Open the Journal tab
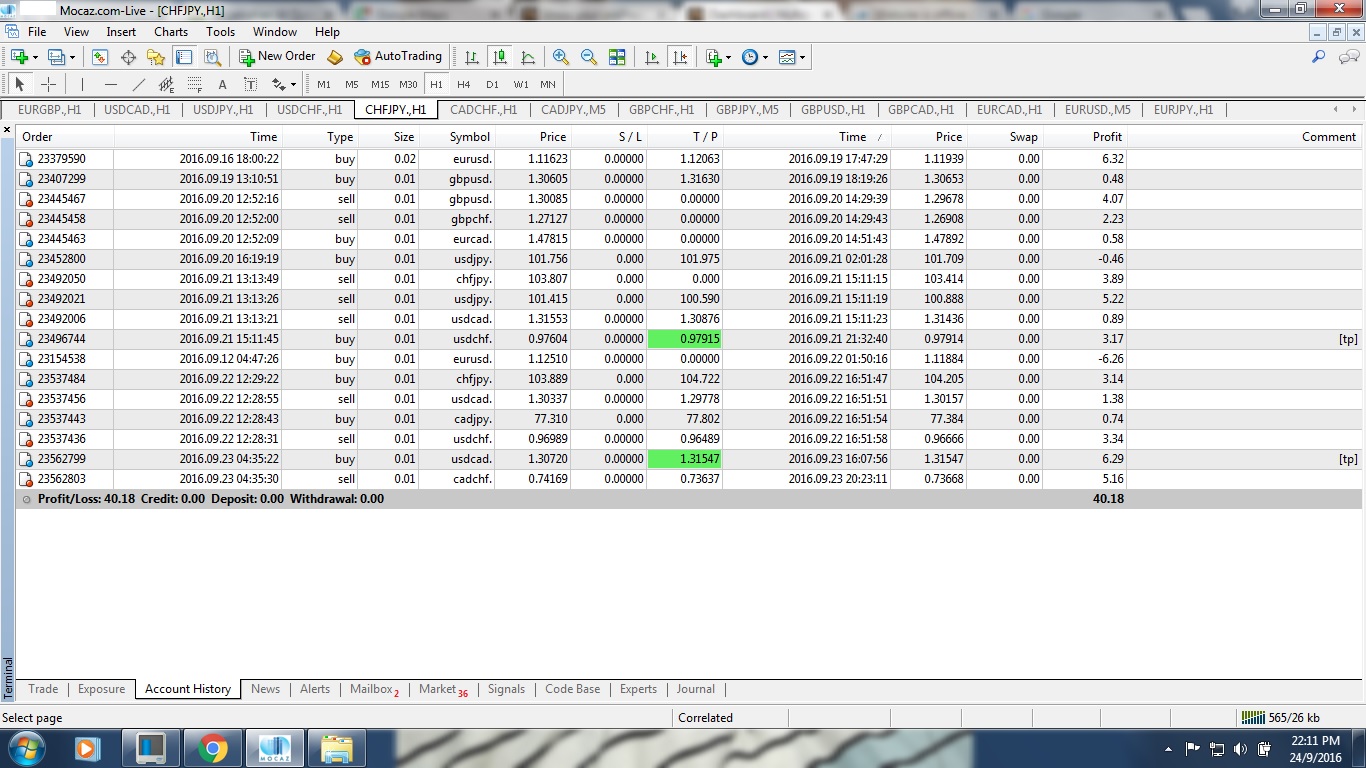This screenshot has width=1366, height=768. (696, 689)
